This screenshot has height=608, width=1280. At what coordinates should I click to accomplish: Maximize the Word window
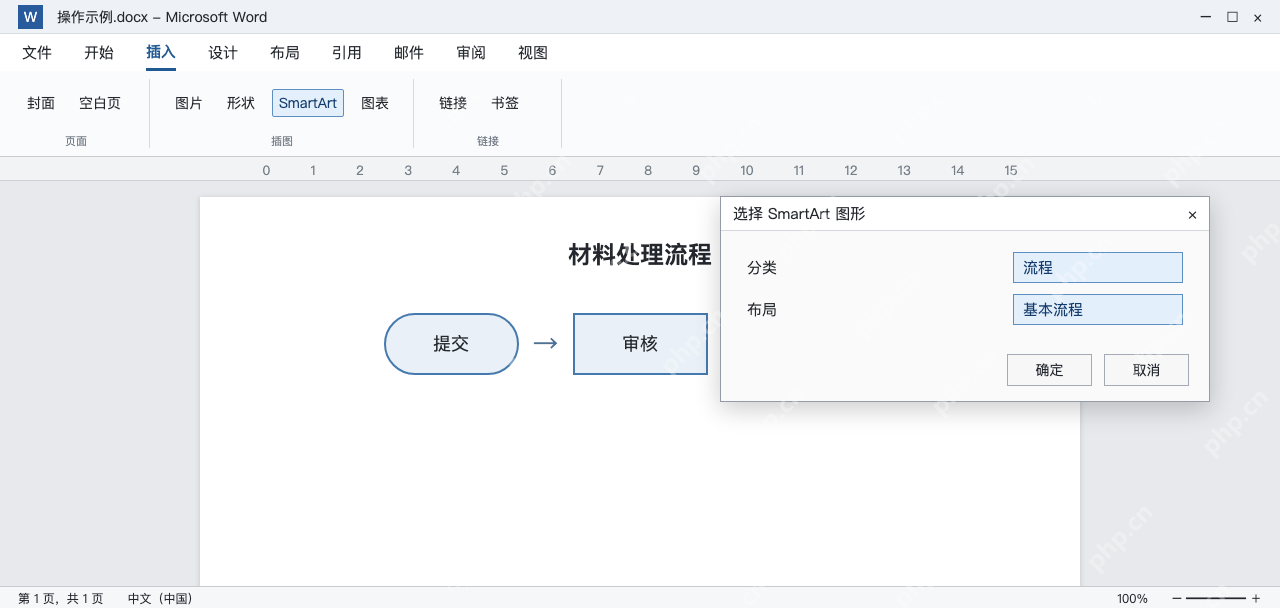point(1232,17)
